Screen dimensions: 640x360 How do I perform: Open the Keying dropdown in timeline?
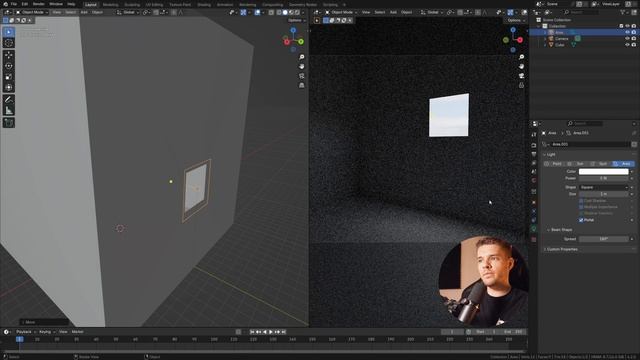(47, 332)
